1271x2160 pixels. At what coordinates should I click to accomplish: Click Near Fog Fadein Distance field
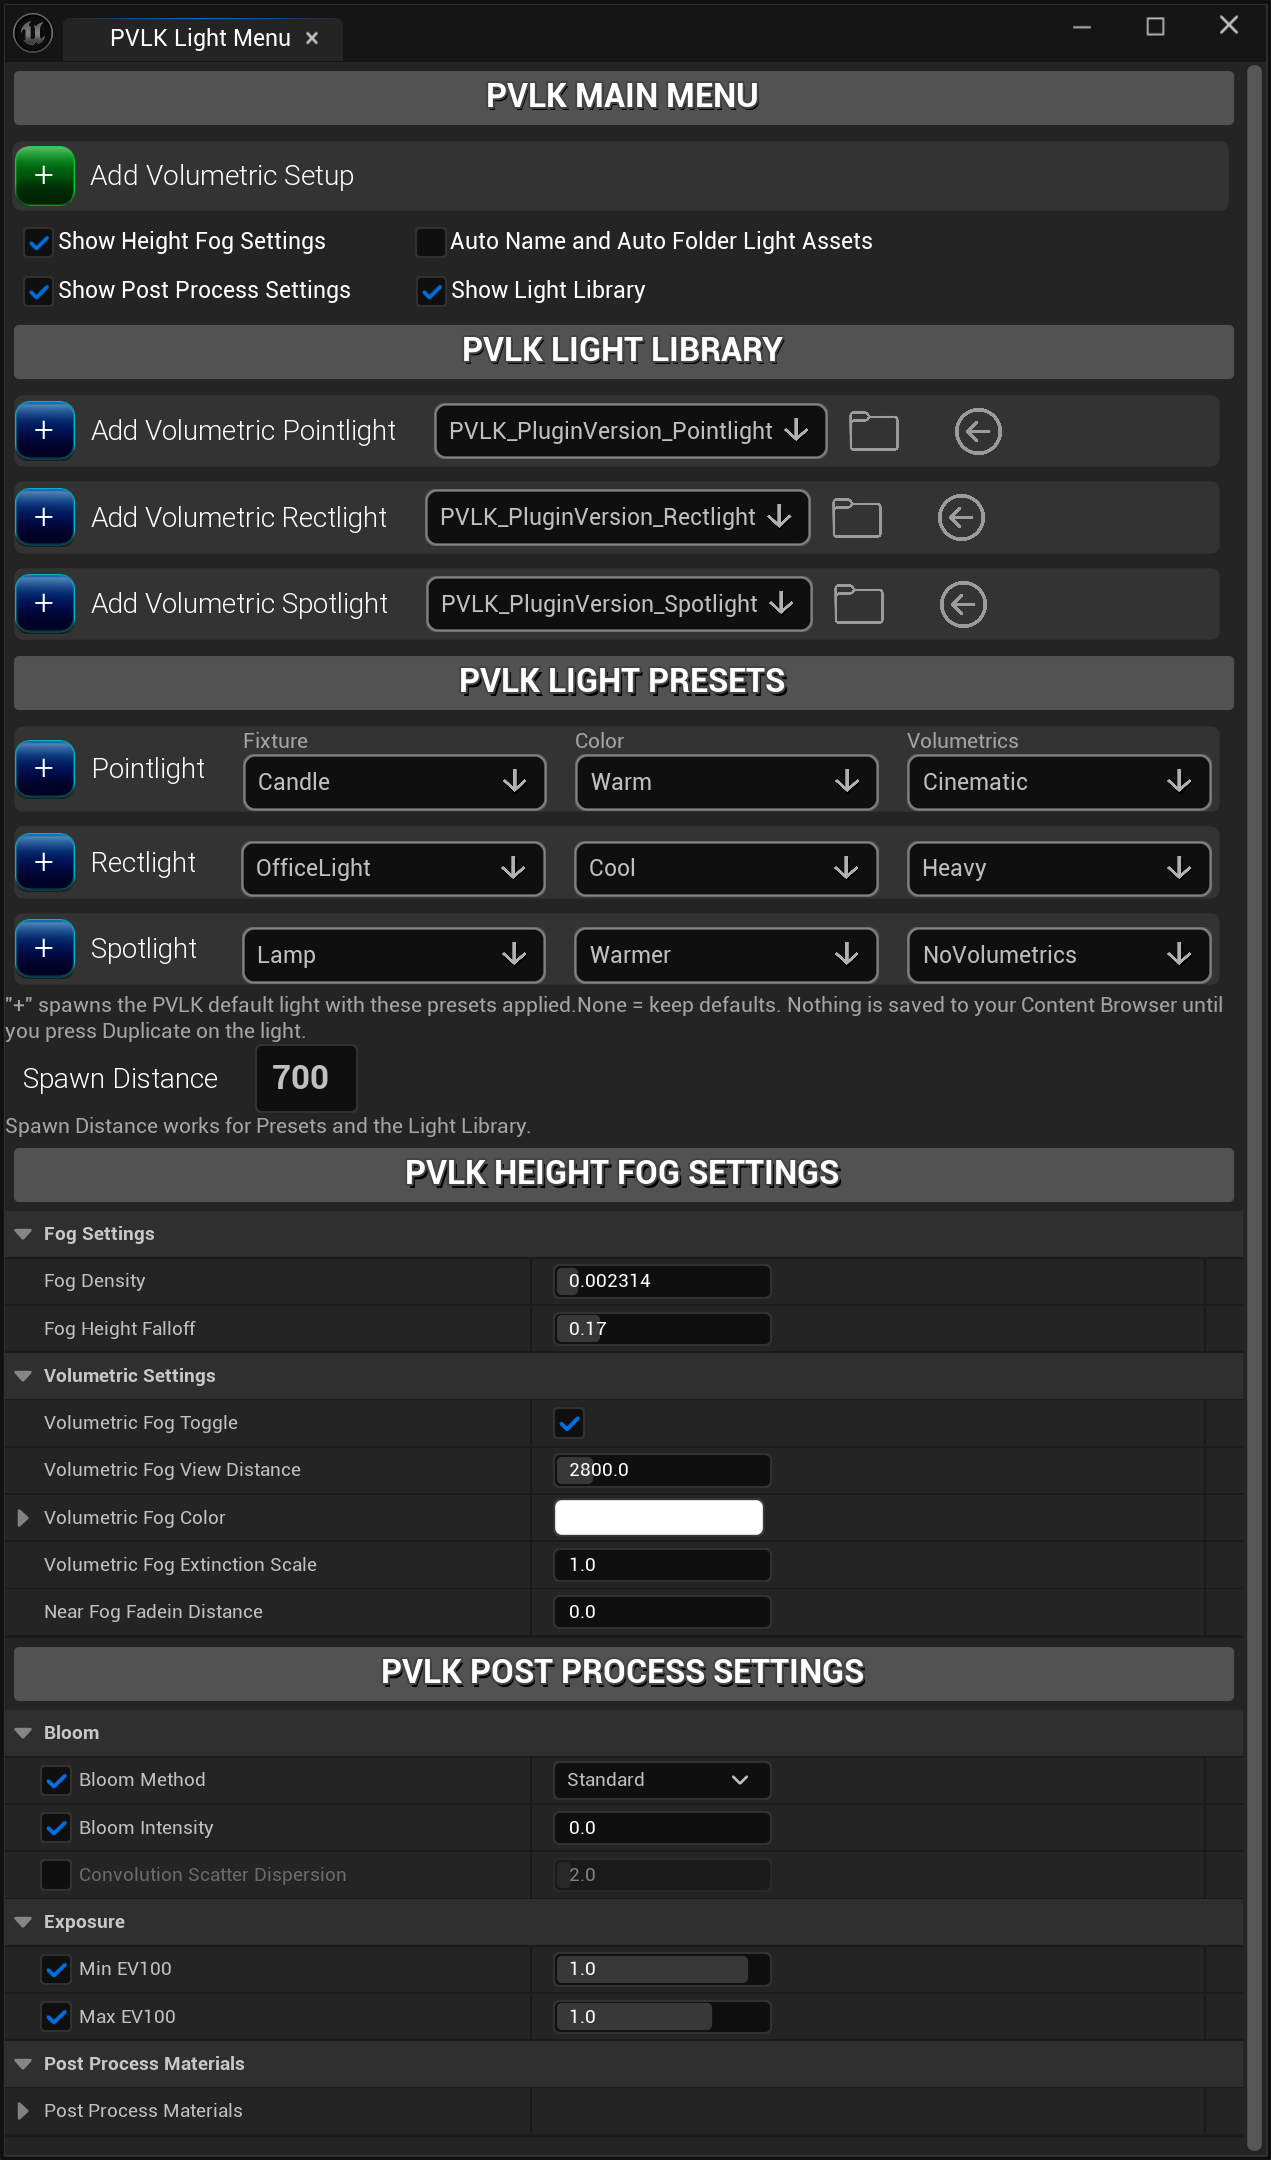coord(662,1612)
